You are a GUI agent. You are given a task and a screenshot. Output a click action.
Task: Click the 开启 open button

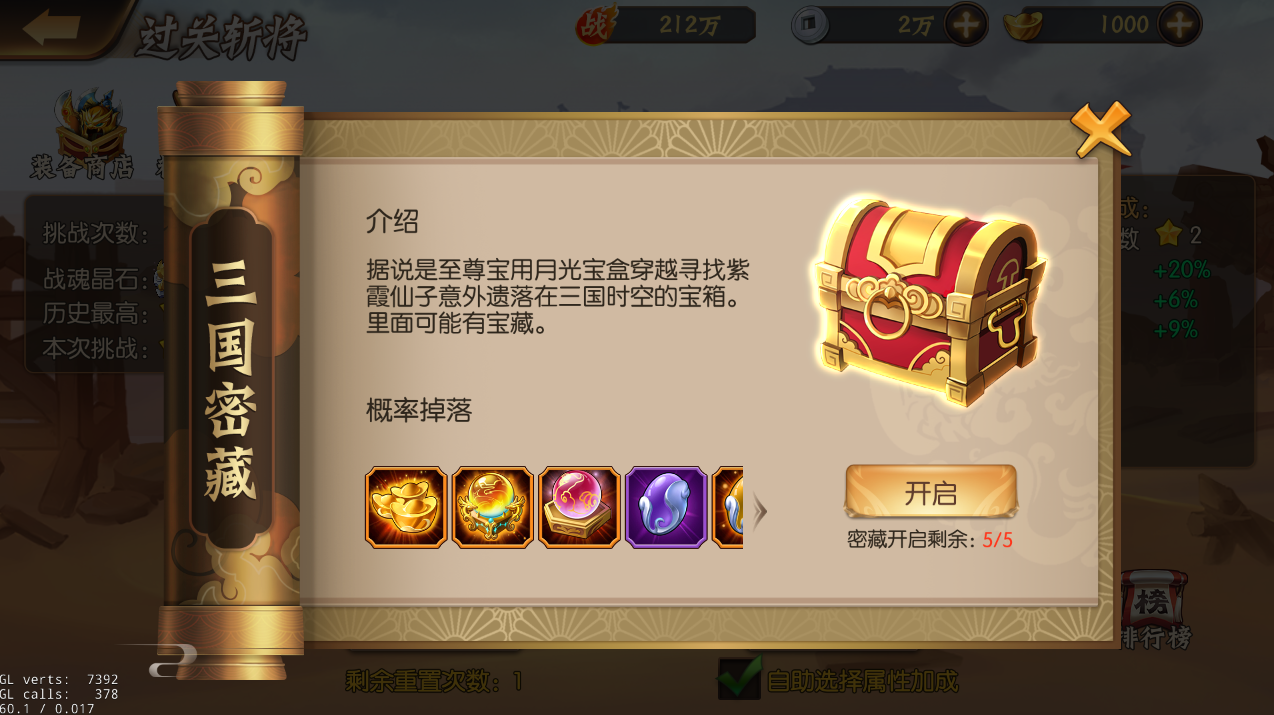pos(931,492)
